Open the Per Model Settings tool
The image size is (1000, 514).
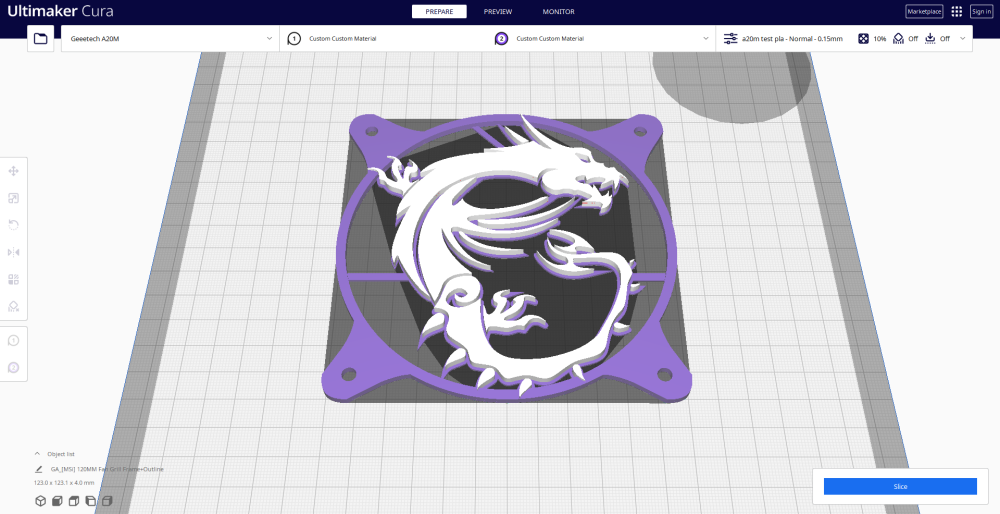click(13, 279)
